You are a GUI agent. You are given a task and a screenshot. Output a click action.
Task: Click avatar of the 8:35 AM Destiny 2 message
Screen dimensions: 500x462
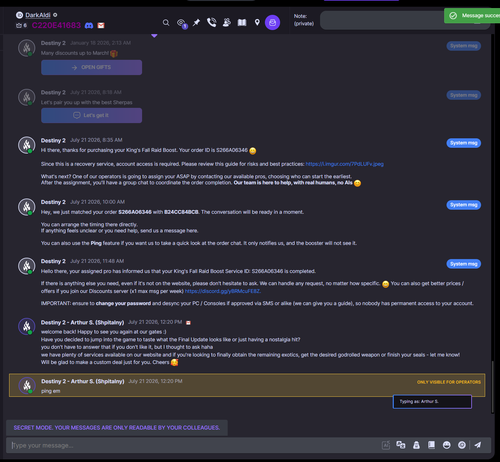[27, 145]
